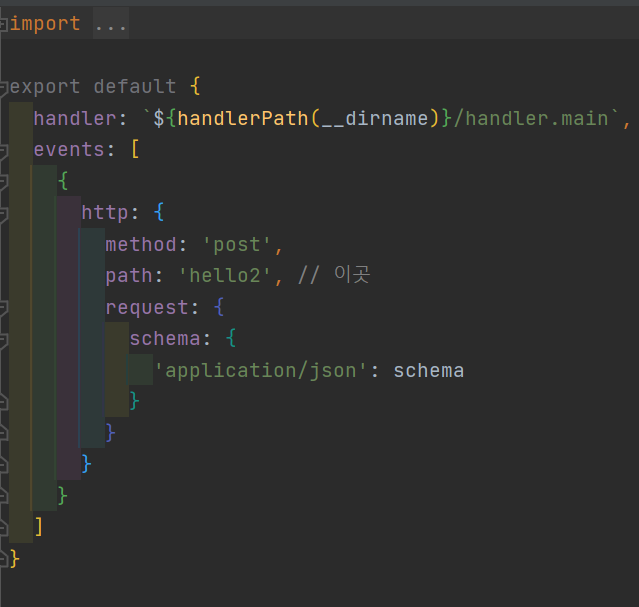
Task: Expand the folded import block gutter marker
Action: 3,24
